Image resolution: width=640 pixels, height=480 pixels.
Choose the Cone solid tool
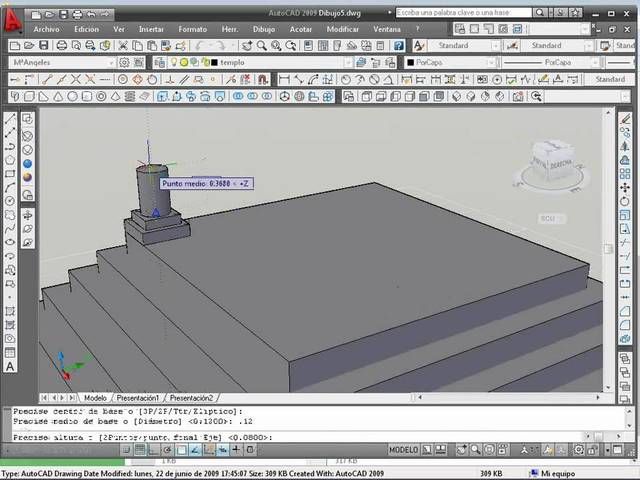tap(58, 96)
